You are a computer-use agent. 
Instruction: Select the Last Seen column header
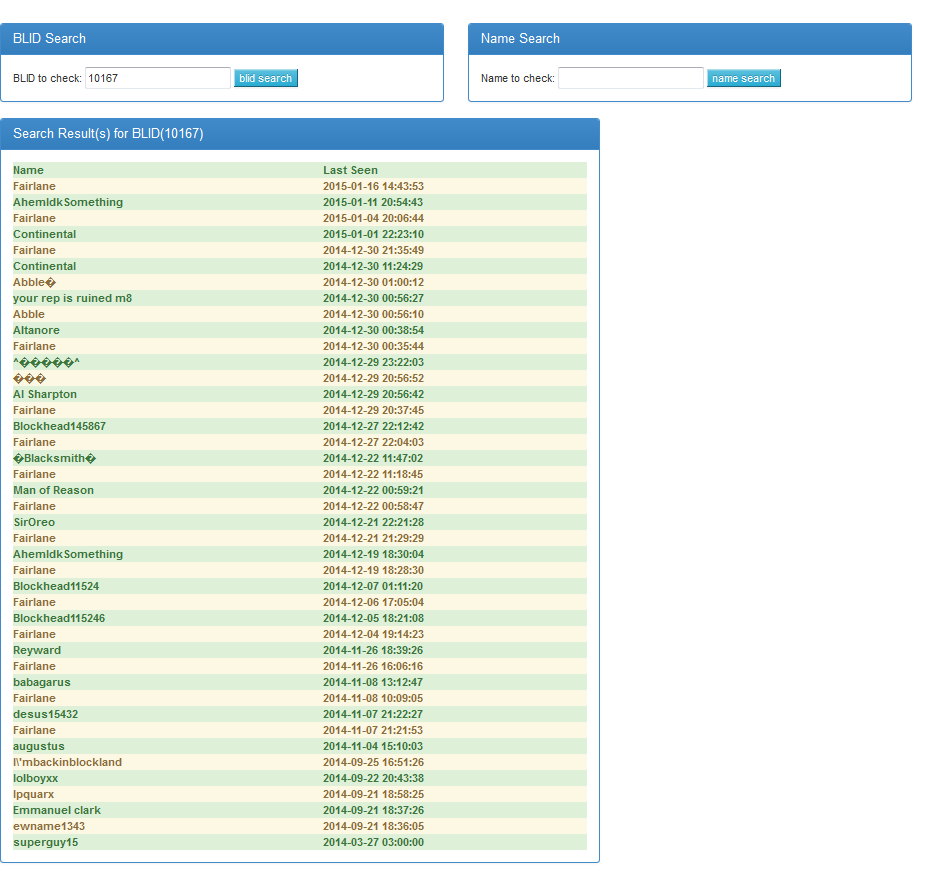point(350,170)
